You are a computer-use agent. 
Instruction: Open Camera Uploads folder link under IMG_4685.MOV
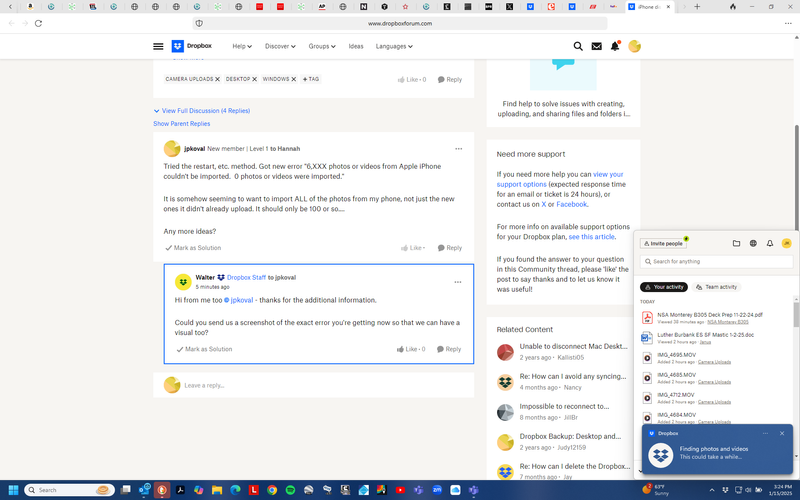coord(714,382)
